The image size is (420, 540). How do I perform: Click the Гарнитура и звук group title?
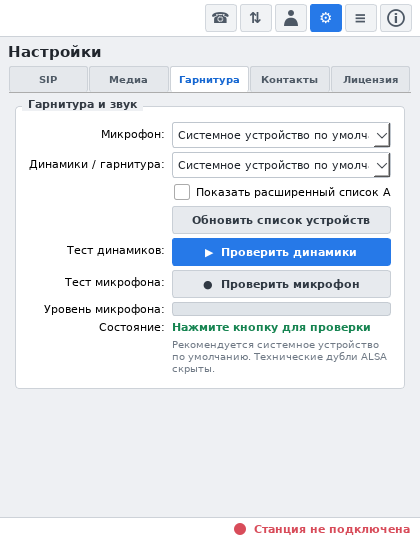pyautogui.click(x=83, y=104)
